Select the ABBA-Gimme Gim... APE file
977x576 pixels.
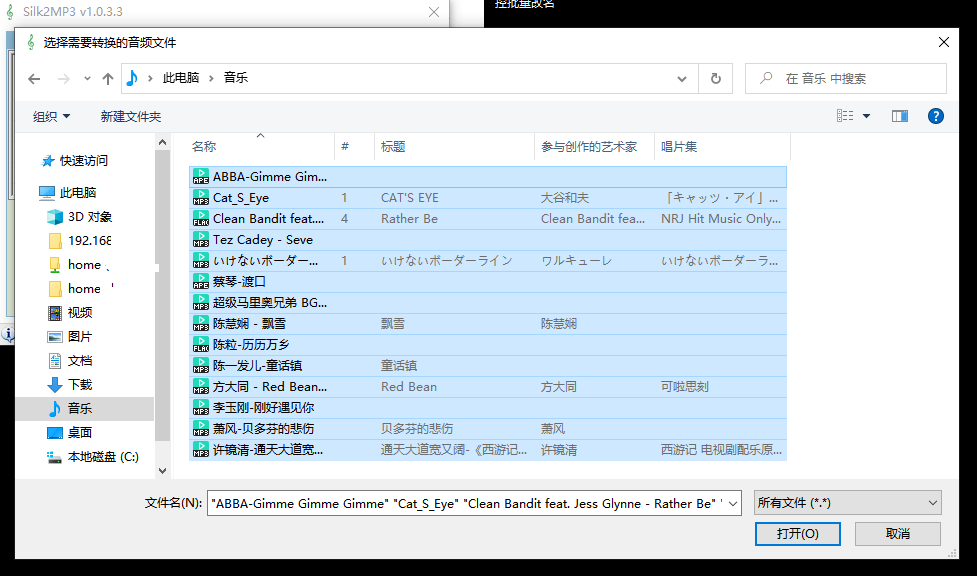click(488, 177)
